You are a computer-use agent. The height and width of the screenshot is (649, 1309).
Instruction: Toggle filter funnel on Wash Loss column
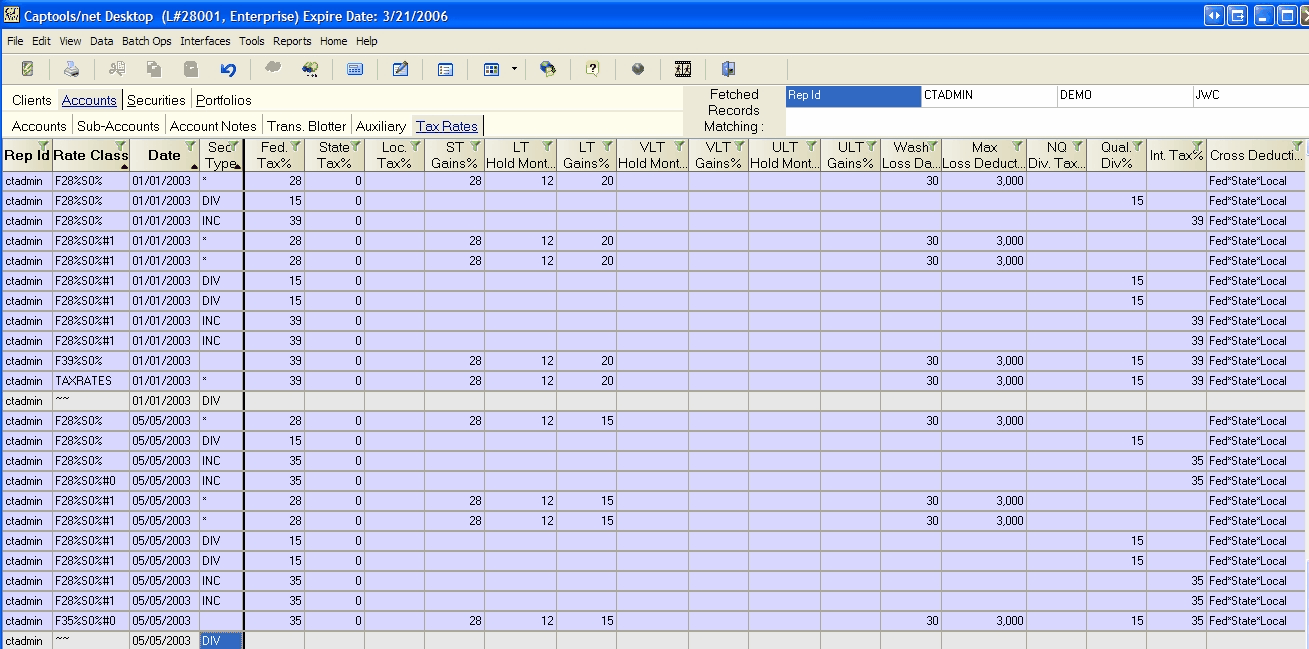point(932,147)
